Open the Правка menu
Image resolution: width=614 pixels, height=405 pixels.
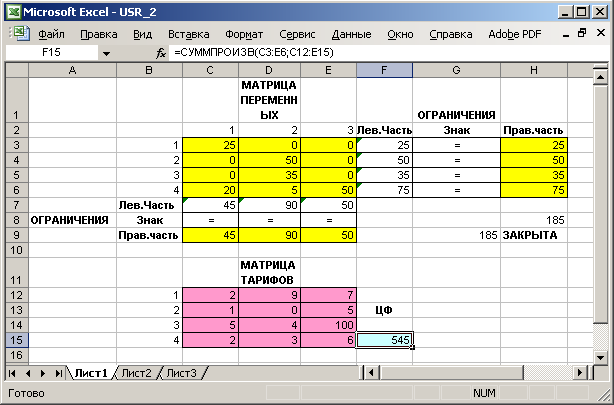(99, 34)
